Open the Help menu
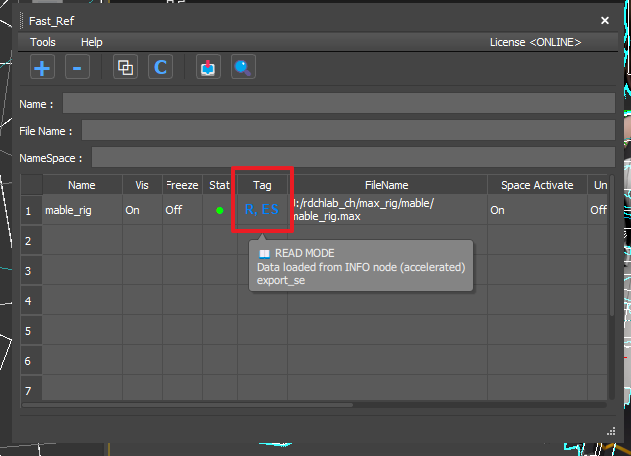Image resolution: width=631 pixels, height=456 pixels. (92, 42)
